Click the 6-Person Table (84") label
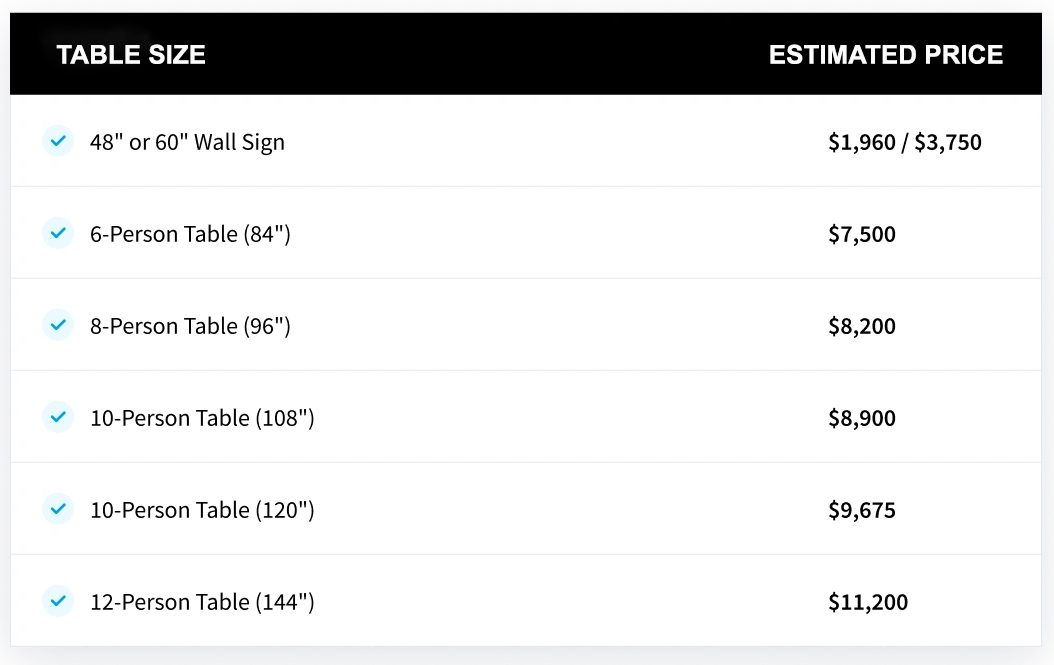Screen dimensions: 1054x665 click(x=190, y=234)
